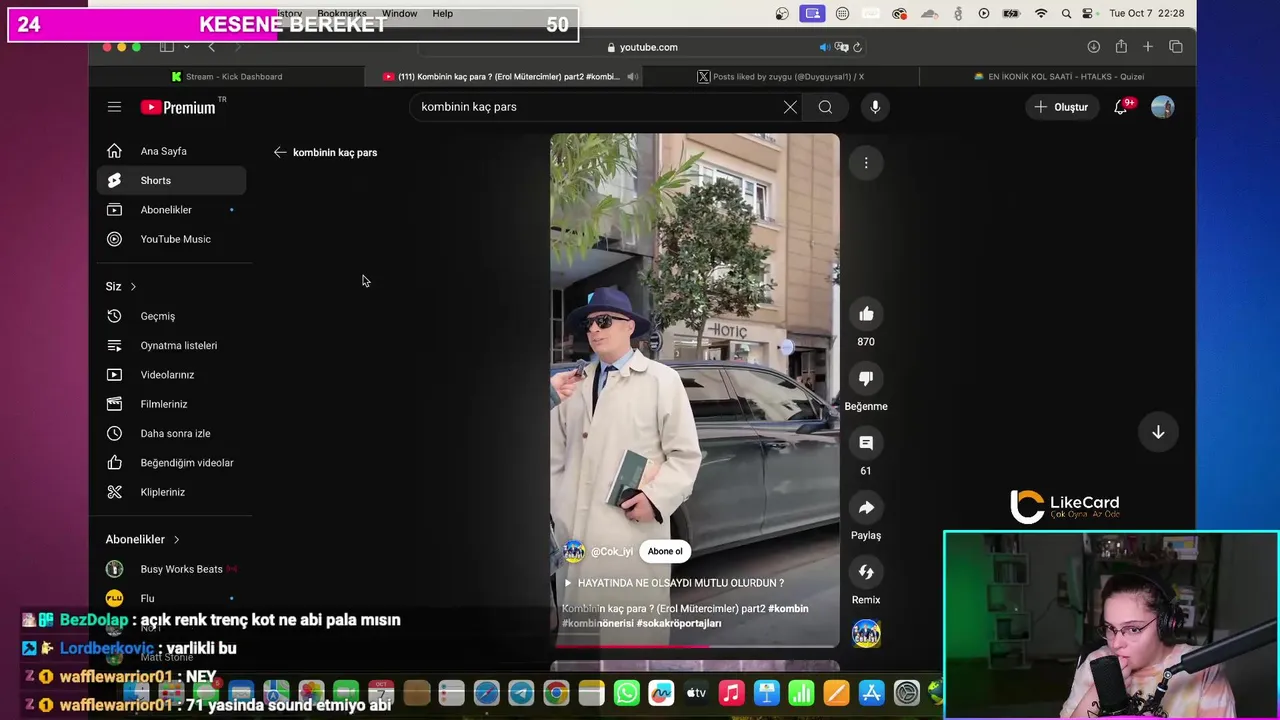Open the notifications bell

pyautogui.click(x=1121, y=107)
